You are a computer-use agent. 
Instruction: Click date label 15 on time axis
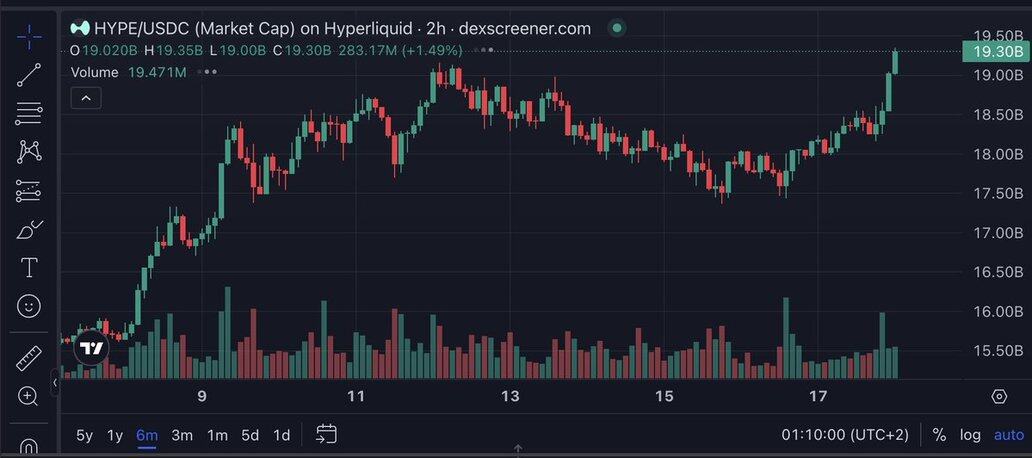665,397
